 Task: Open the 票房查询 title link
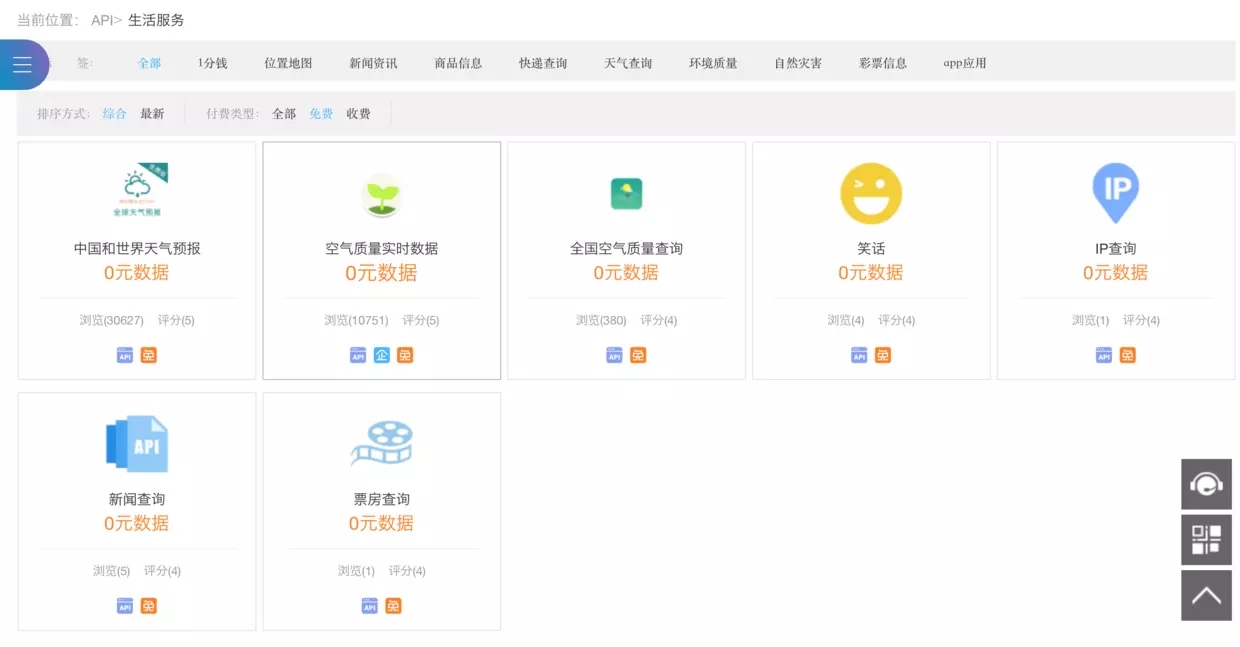[x=382, y=500]
